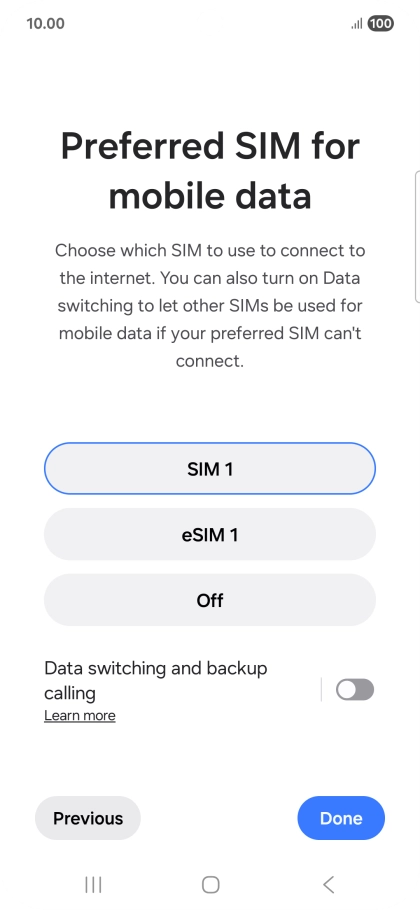Tap the clock showing 10.00
420x910 pixels.
point(45,24)
